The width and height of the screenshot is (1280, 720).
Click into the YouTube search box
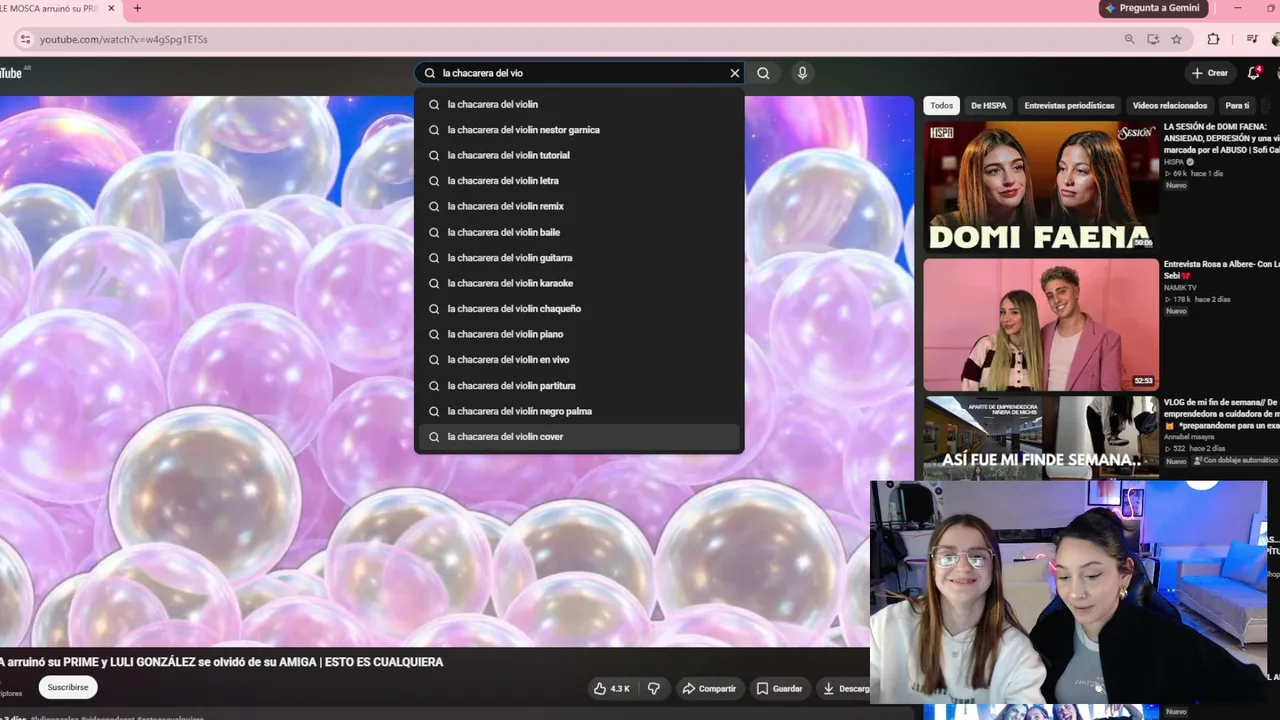(580, 73)
